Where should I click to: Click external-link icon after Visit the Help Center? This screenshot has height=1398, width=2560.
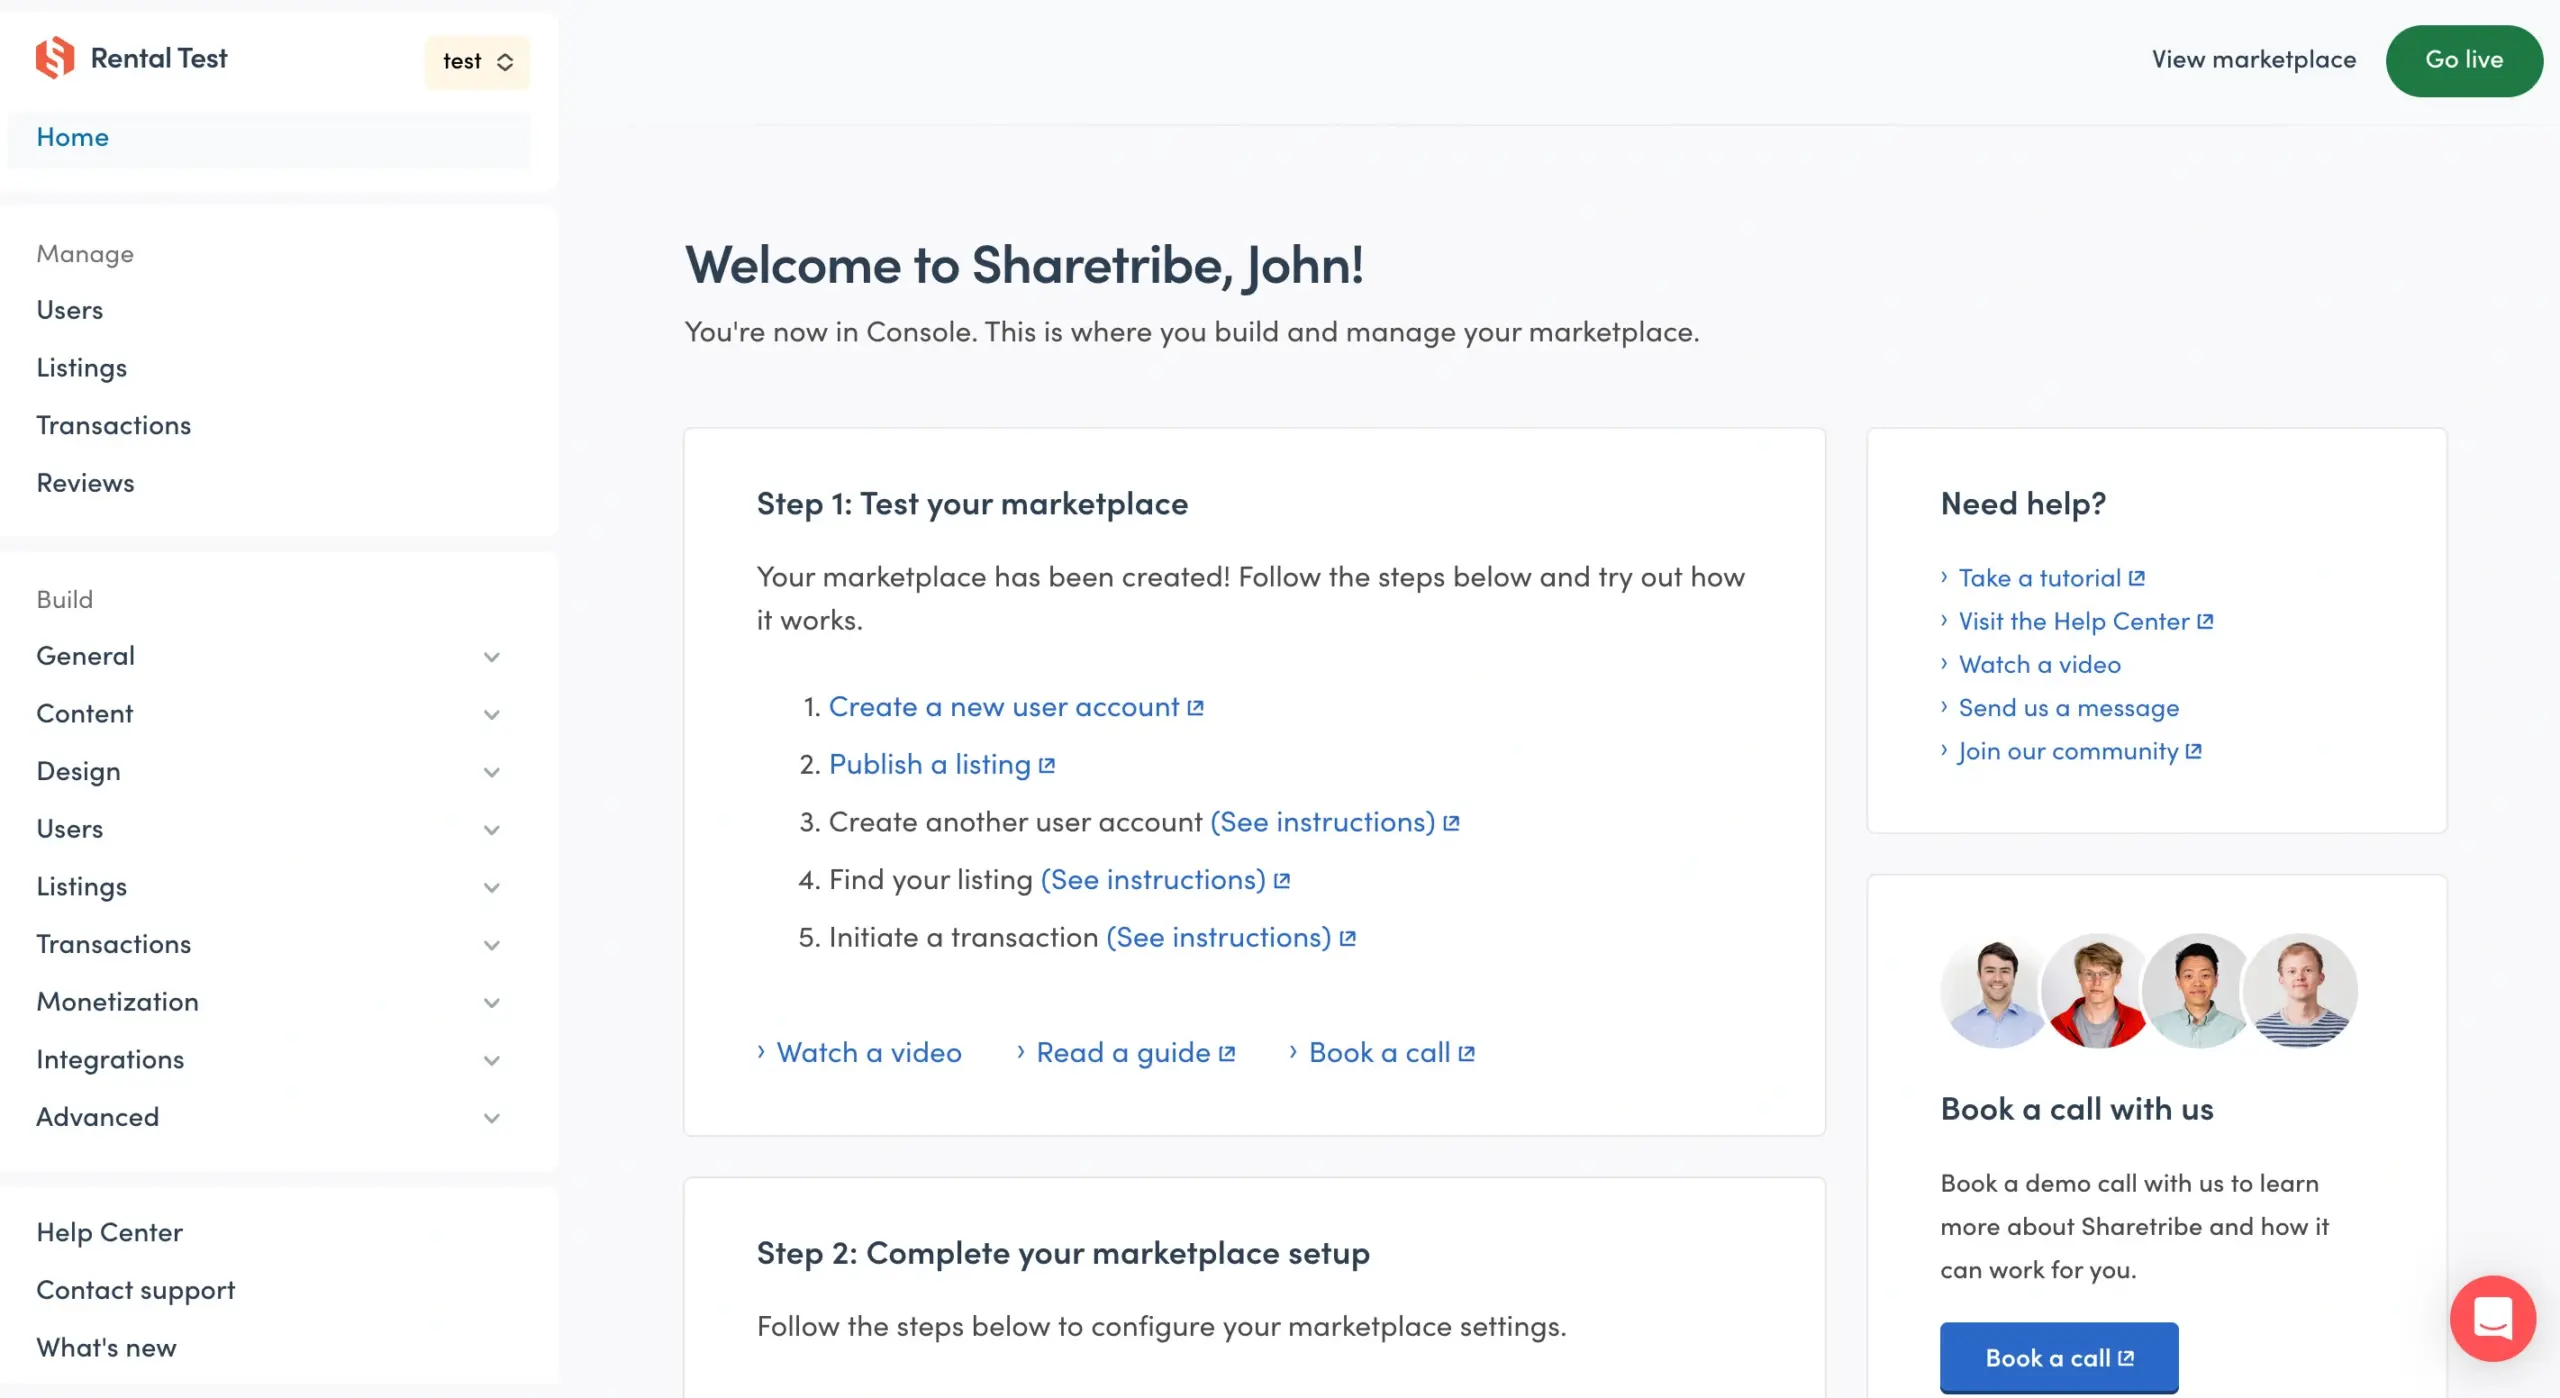click(x=2205, y=621)
